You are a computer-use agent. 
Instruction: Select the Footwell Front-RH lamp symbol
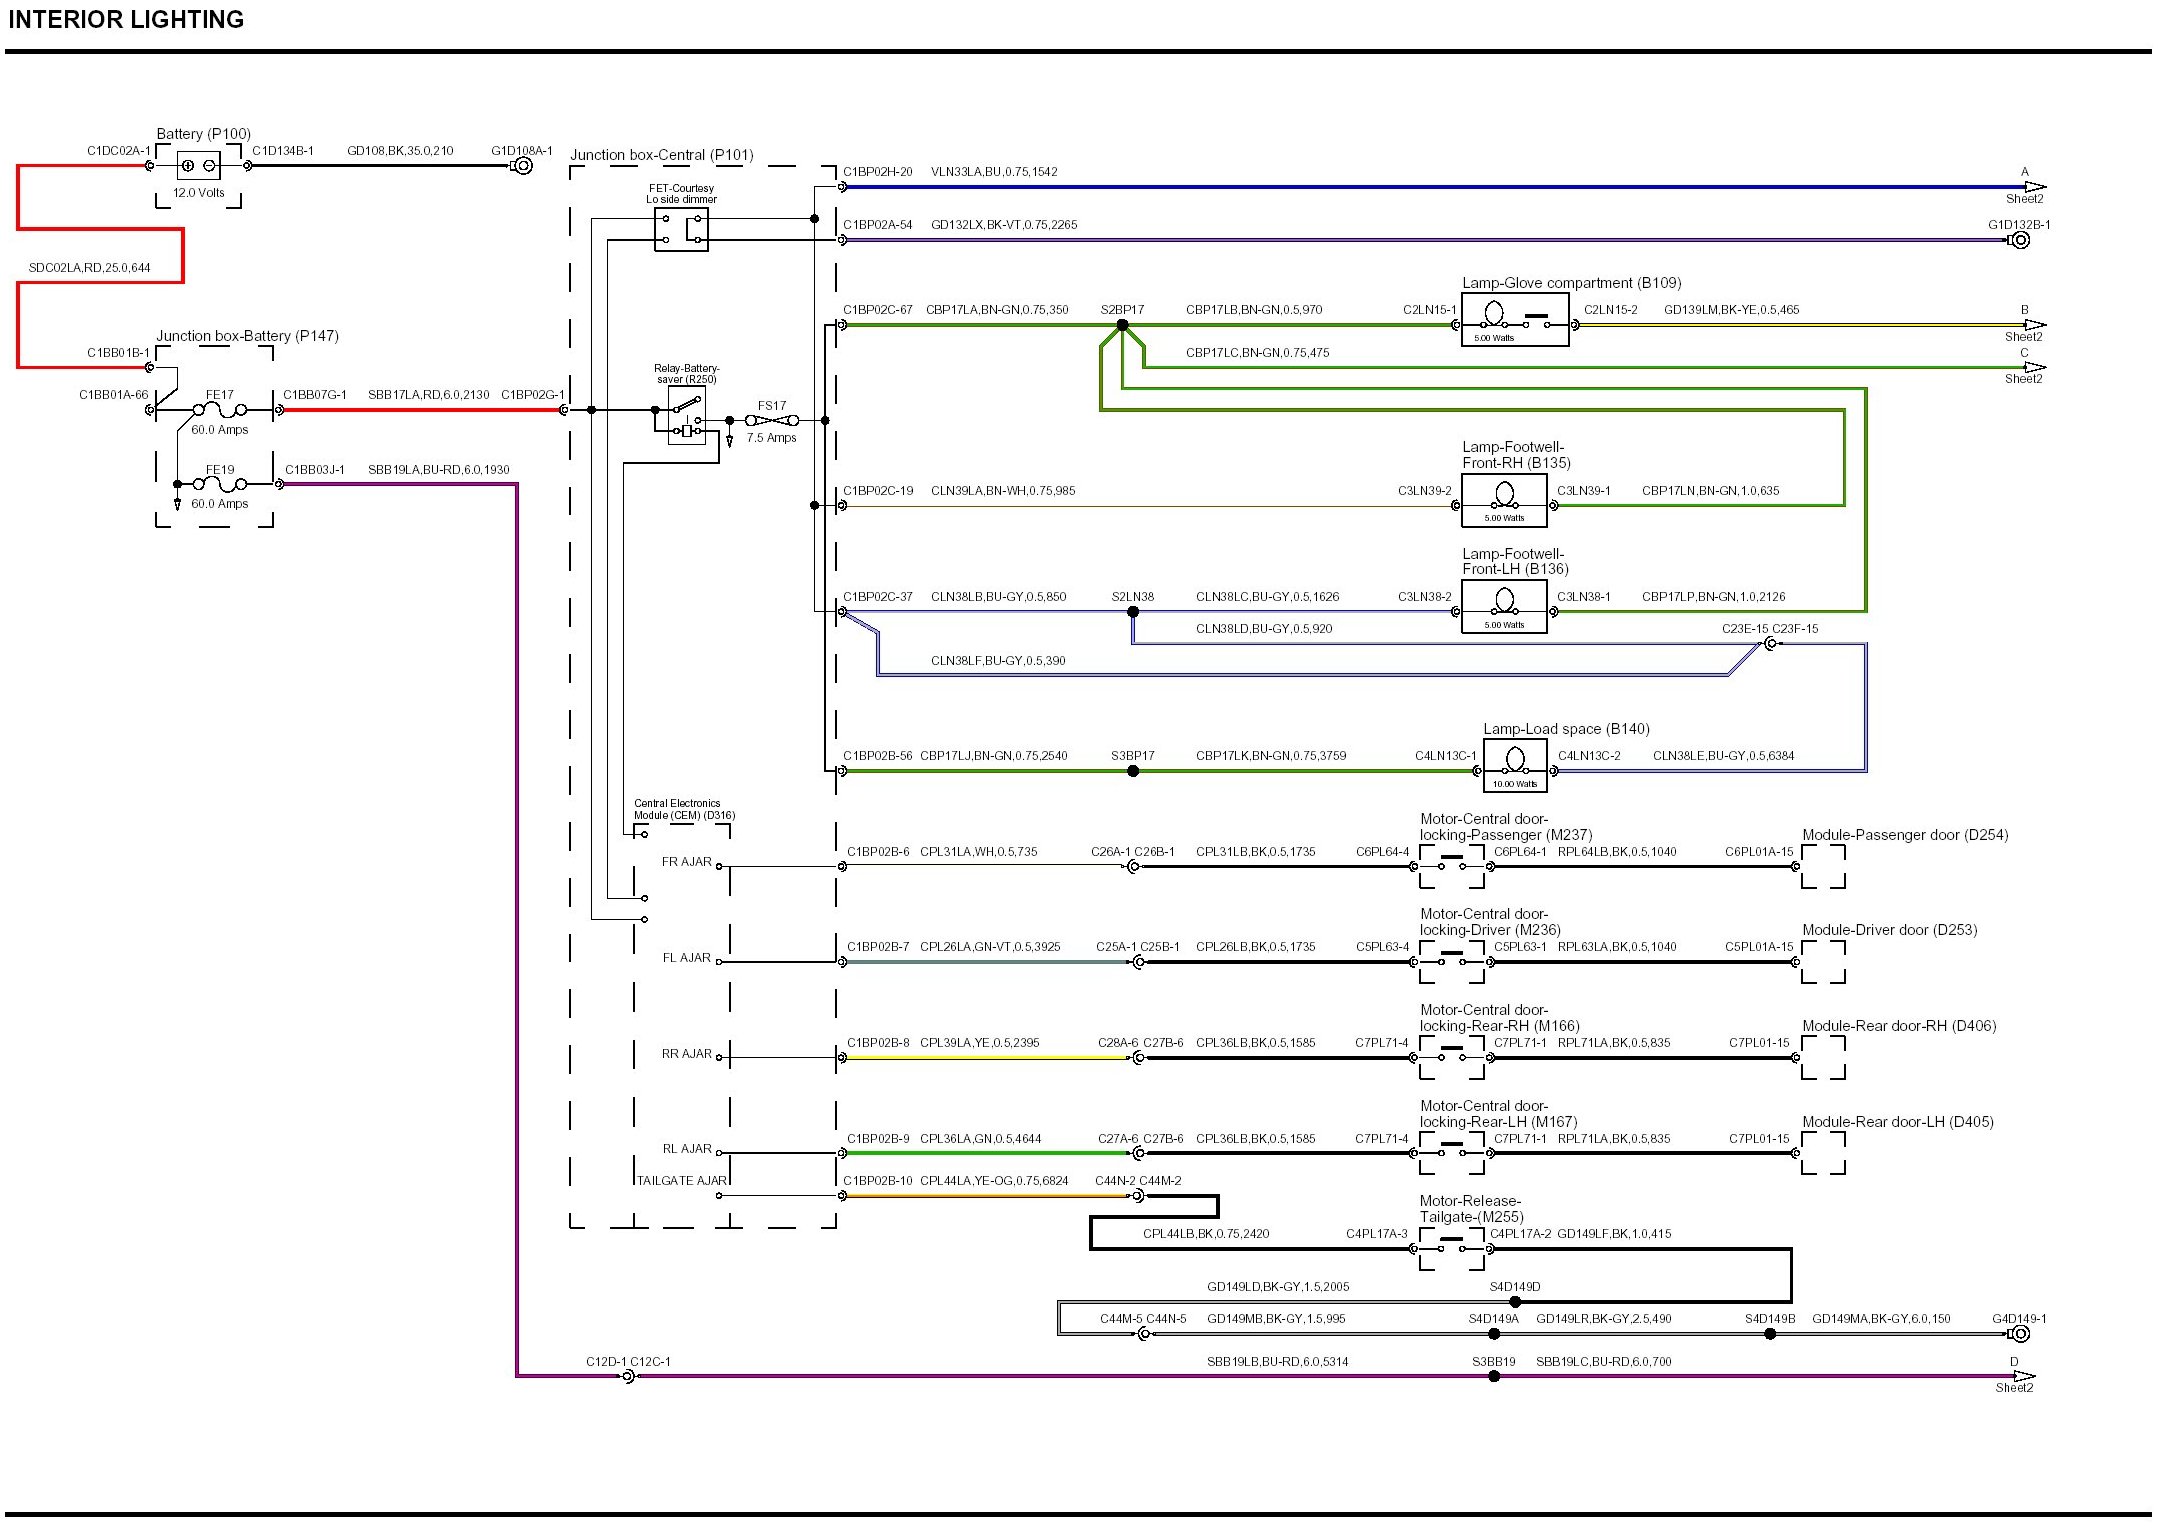click(1503, 500)
